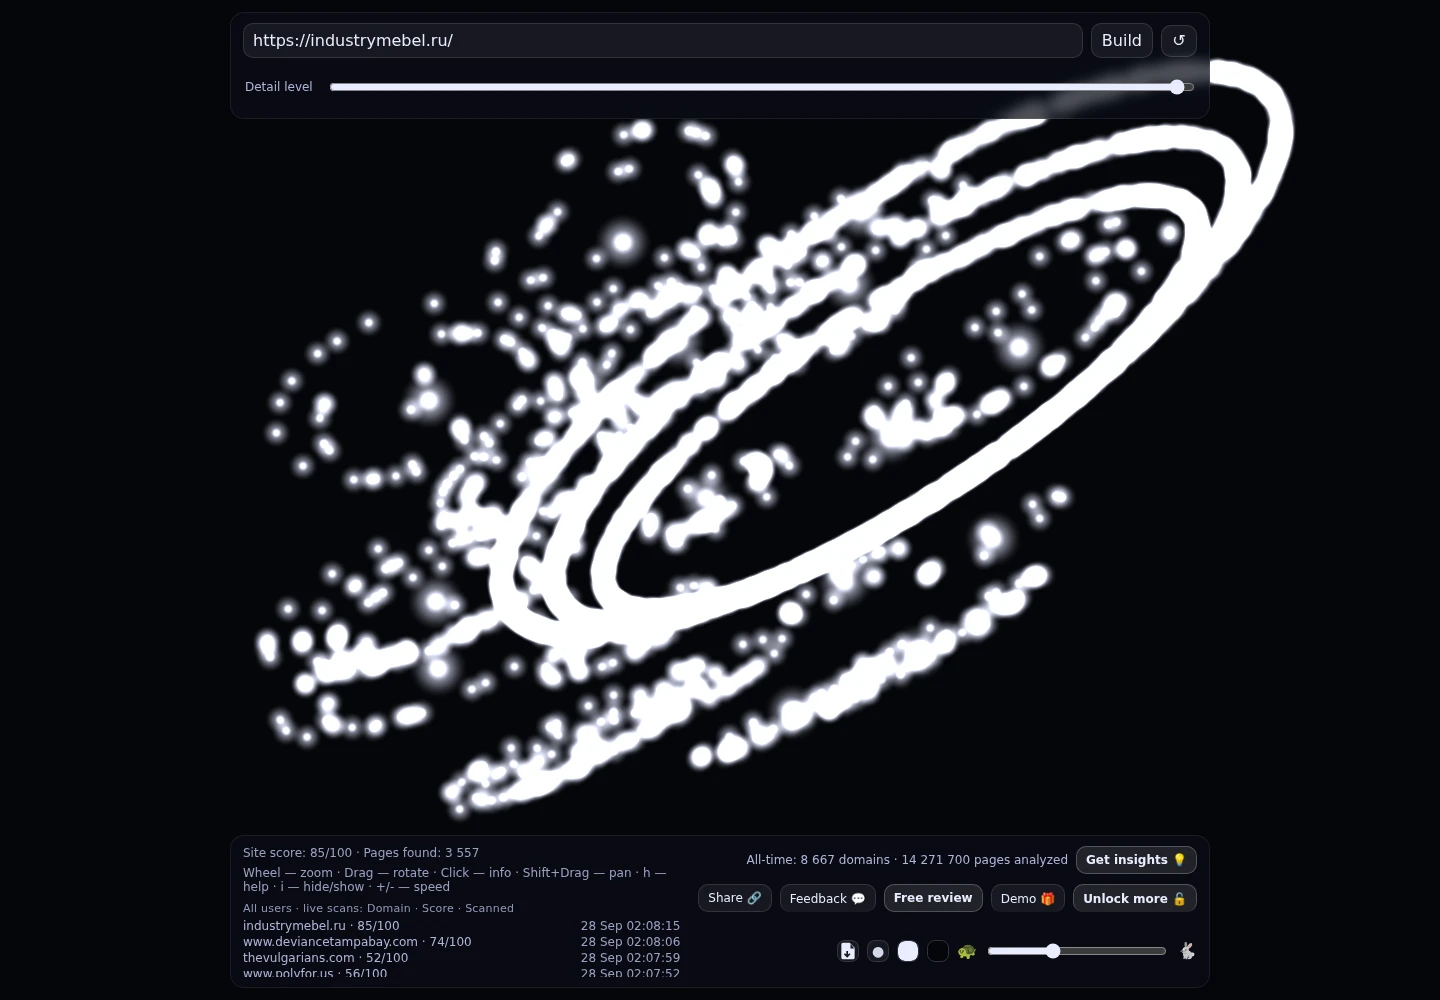Click the Detail level label
This screenshot has height=1000, width=1440.
click(x=278, y=87)
